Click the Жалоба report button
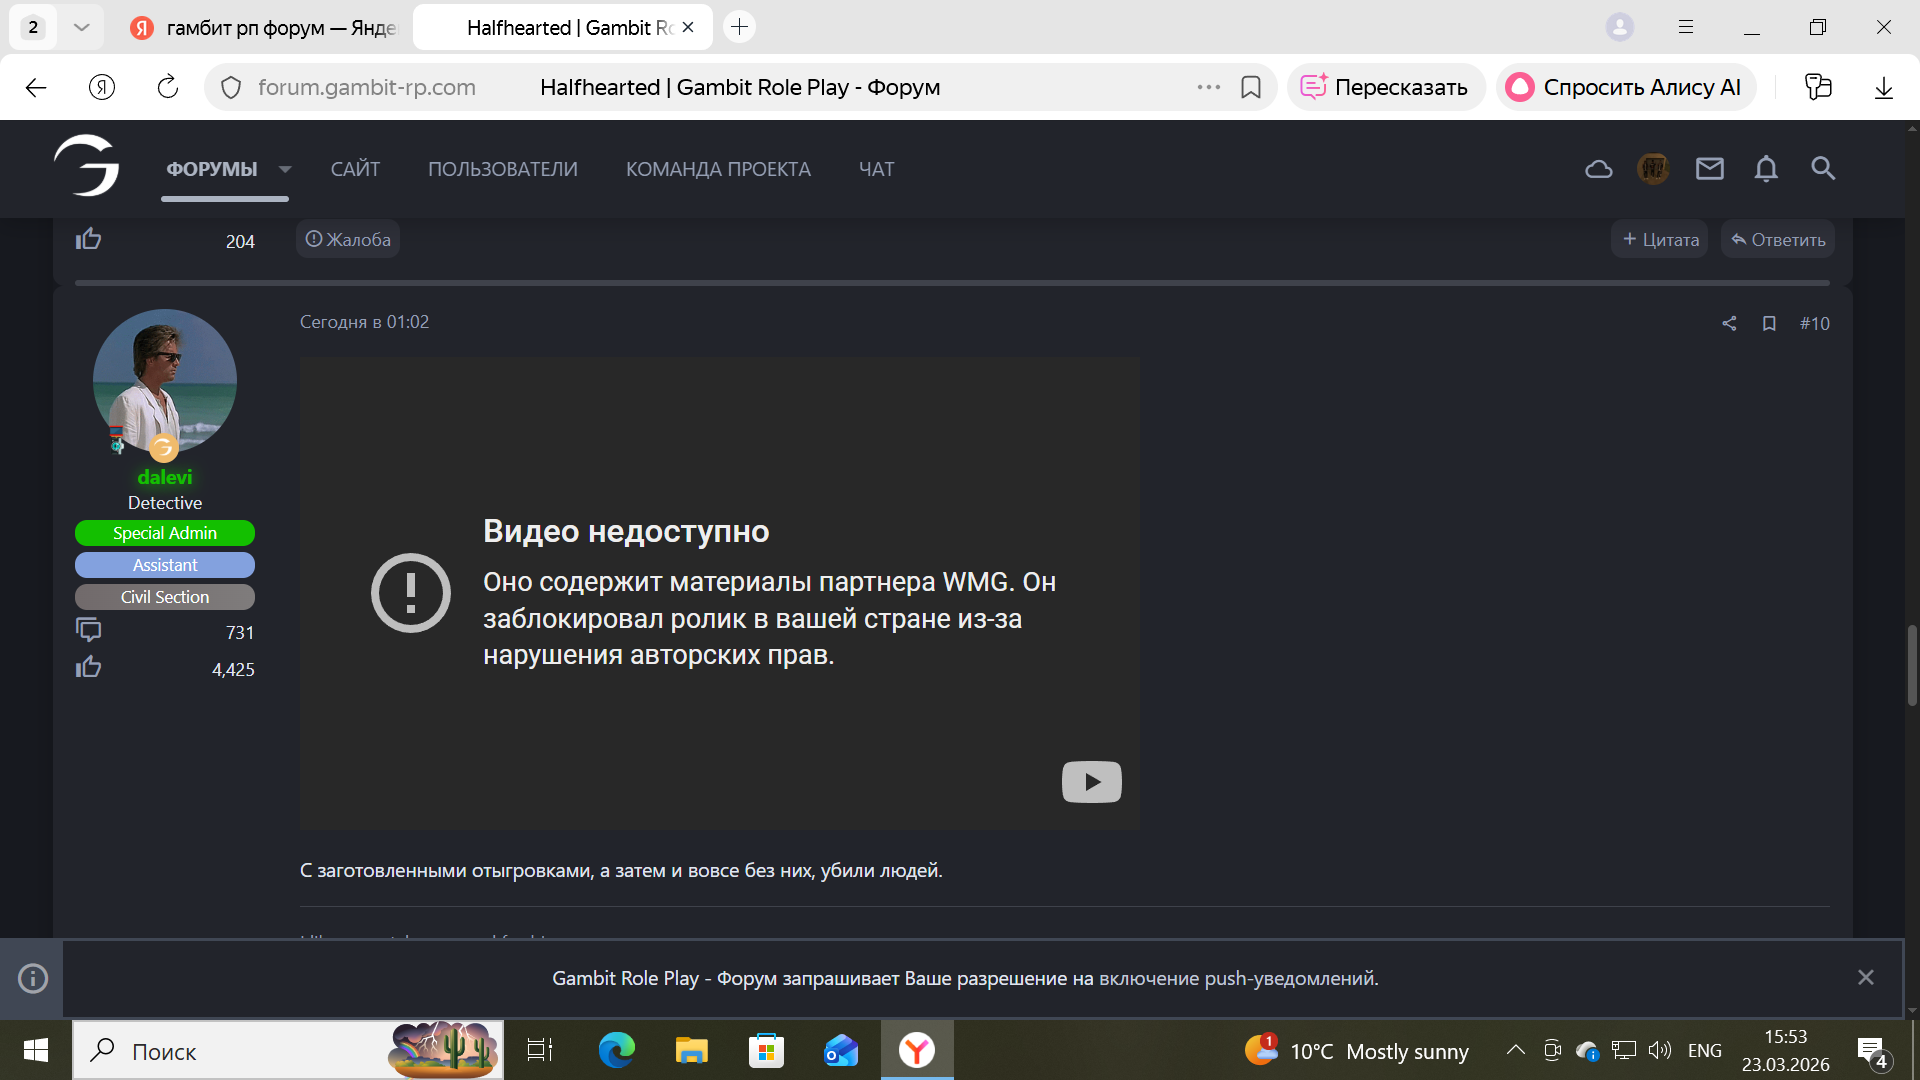The image size is (1920, 1080). click(x=348, y=240)
